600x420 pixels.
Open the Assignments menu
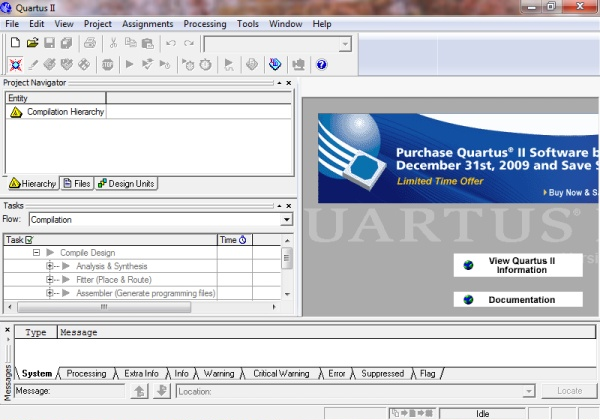coord(148,24)
